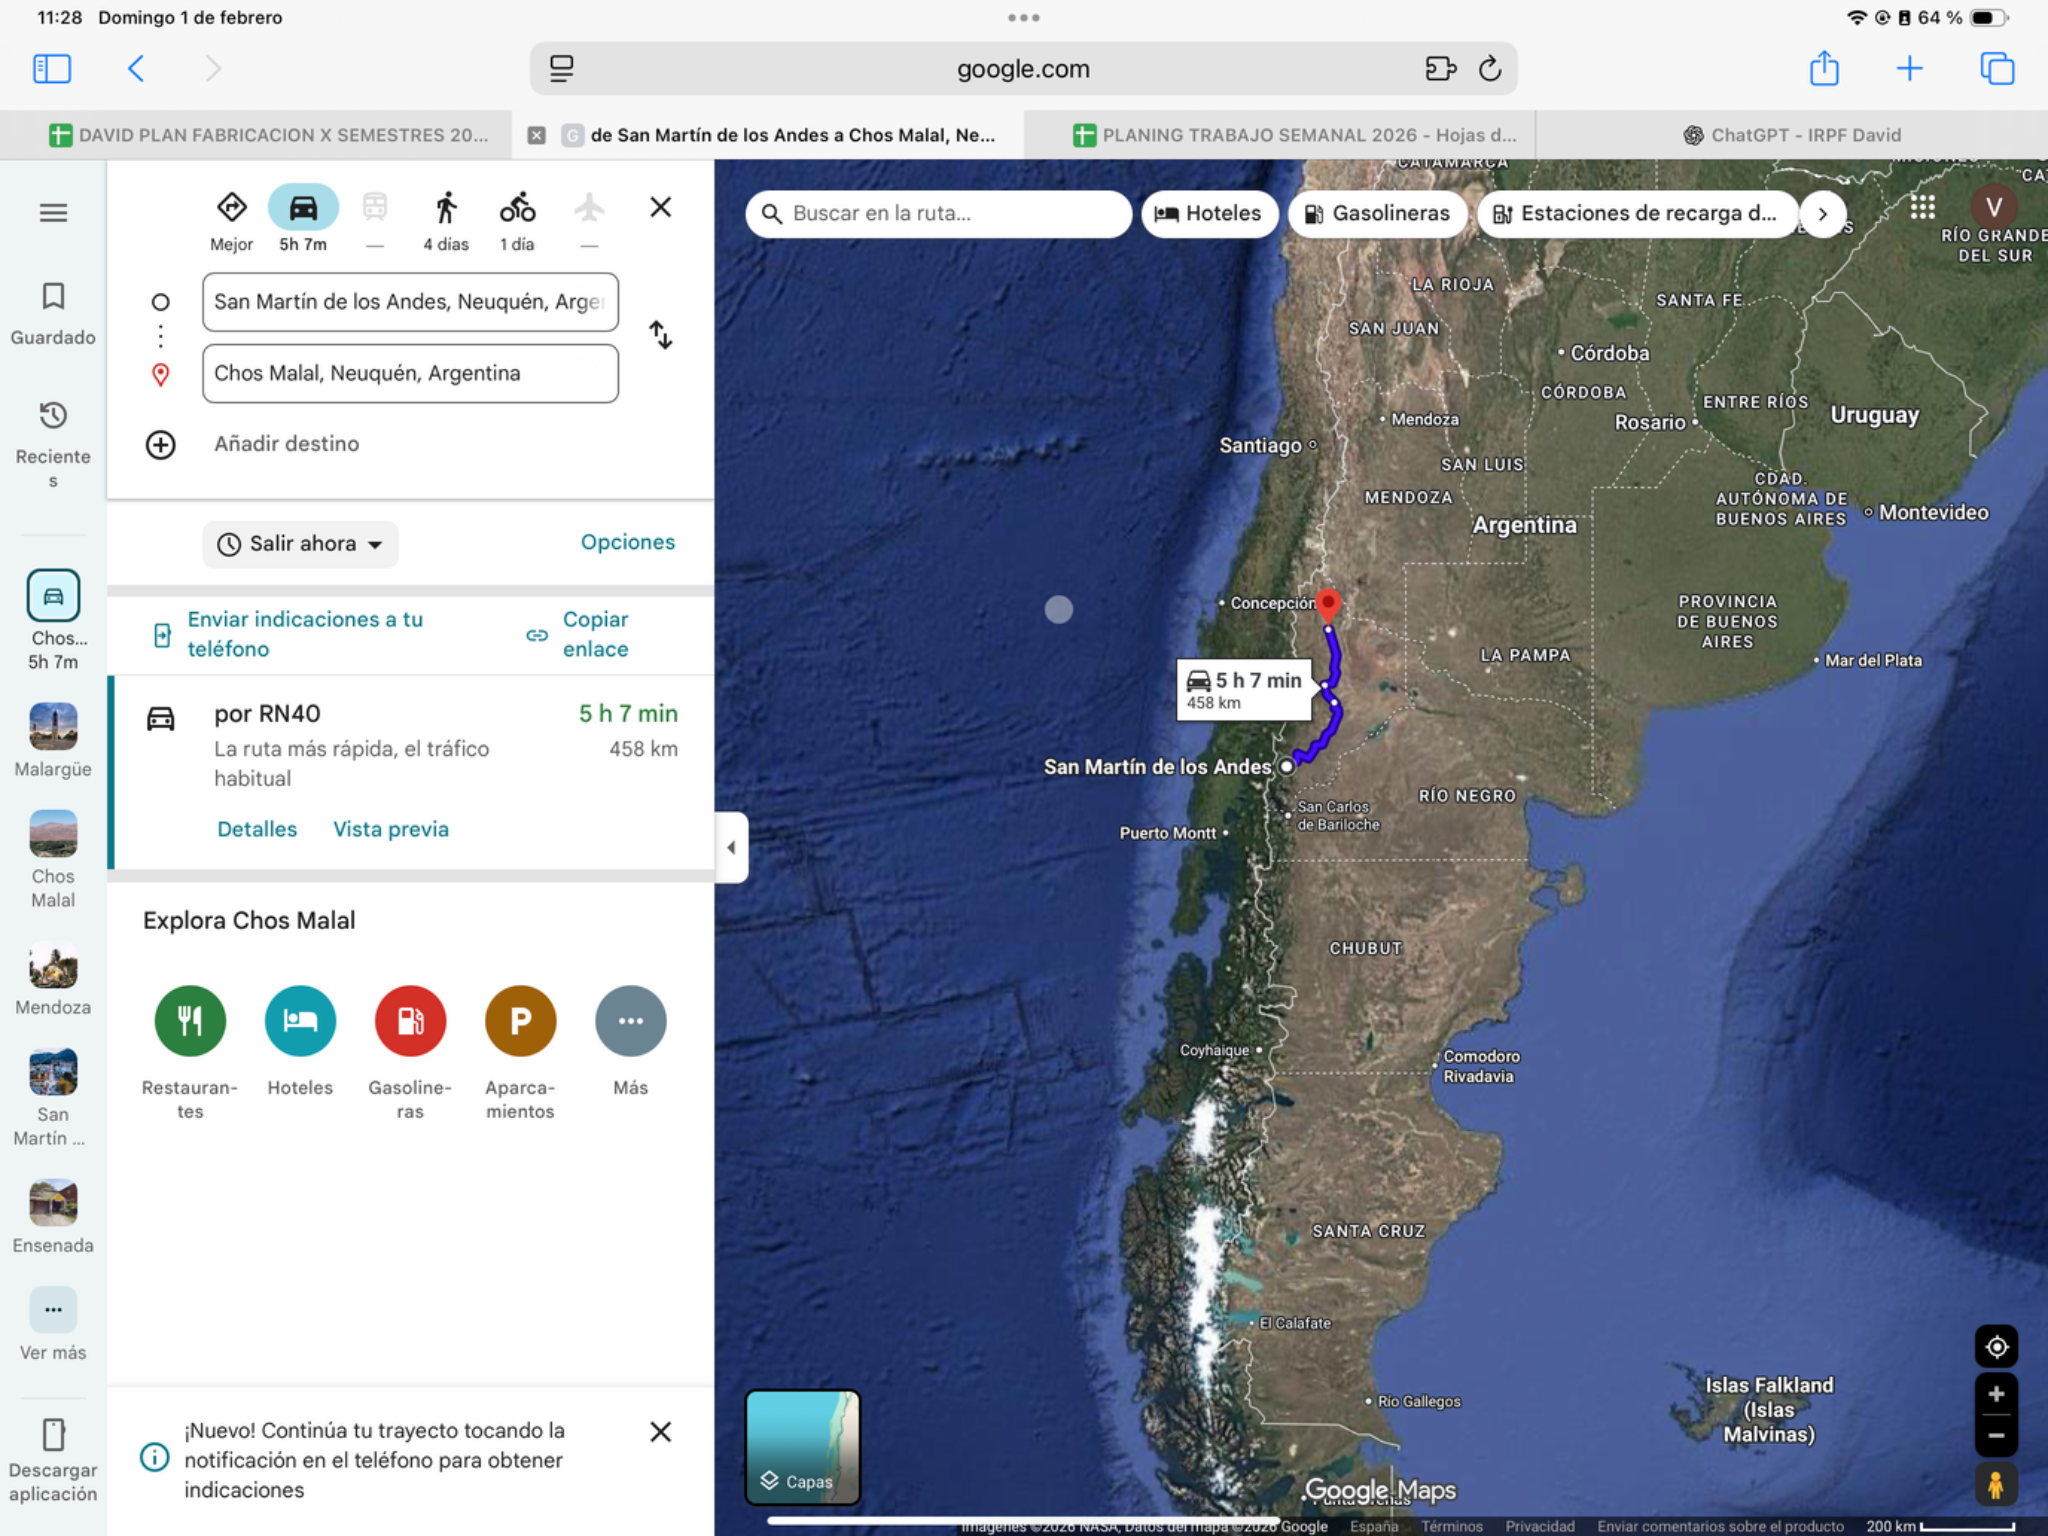Open the Salir ahora dropdown
Image resolution: width=2048 pixels, height=1536 pixels.
click(300, 544)
